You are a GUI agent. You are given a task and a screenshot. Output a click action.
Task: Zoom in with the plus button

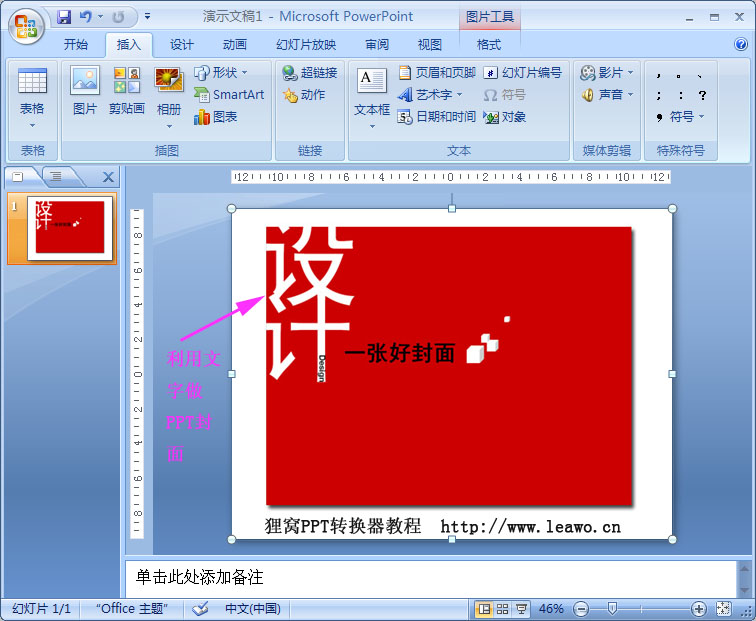pos(699,609)
